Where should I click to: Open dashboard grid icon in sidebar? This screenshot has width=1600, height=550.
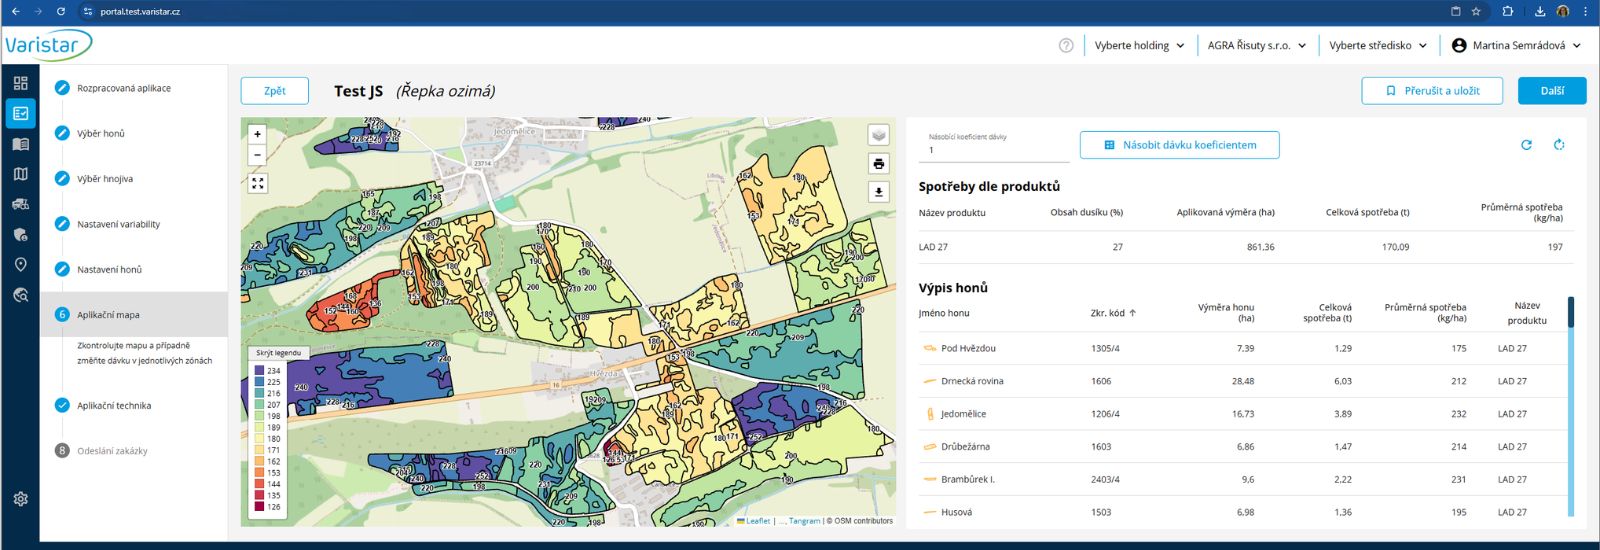tap(20, 83)
